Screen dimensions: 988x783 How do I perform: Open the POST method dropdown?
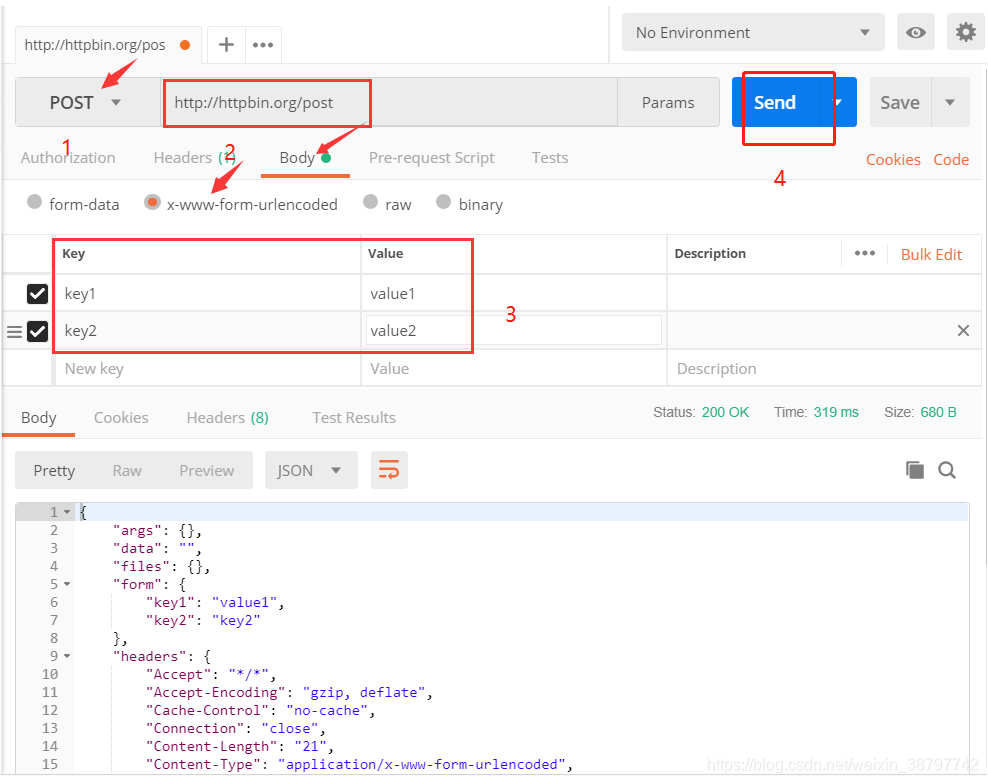[88, 102]
